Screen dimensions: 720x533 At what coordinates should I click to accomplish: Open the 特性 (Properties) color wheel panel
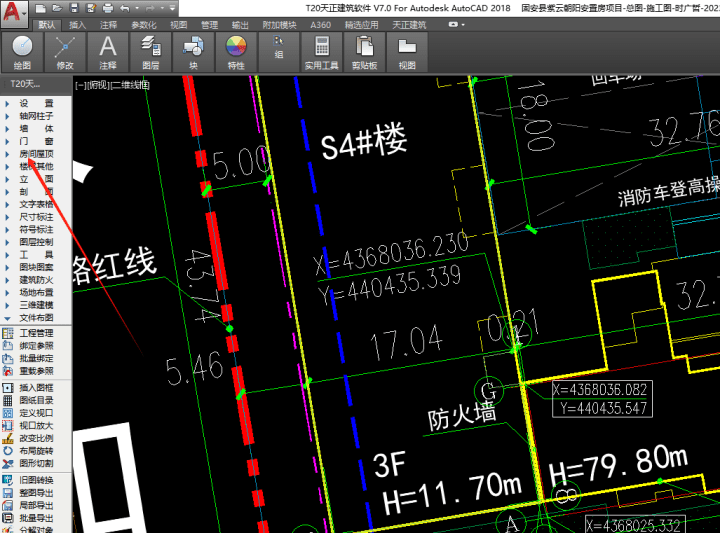[236, 52]
